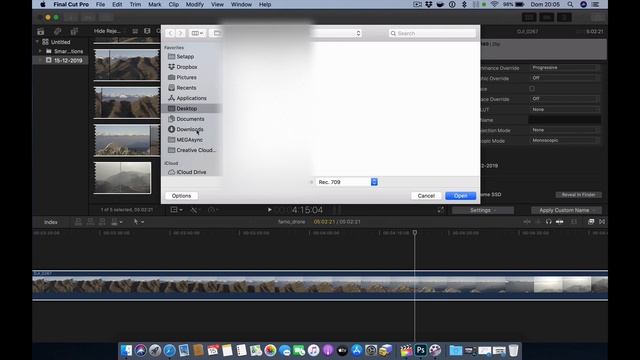
Task: Open the File menu
Action: (x=100, y=4)
